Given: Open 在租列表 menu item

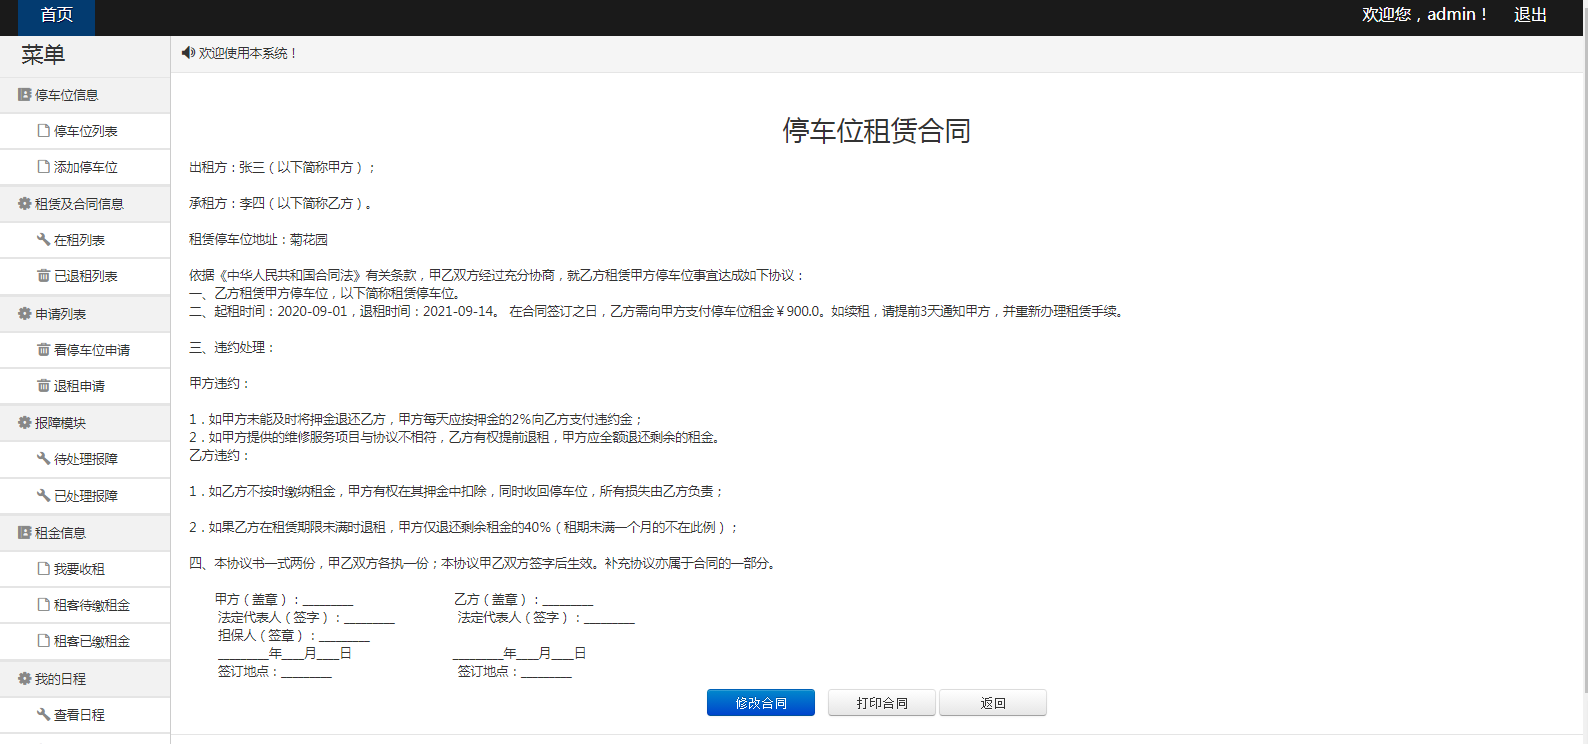Looking at the screenshot, I should coord(85,240).
